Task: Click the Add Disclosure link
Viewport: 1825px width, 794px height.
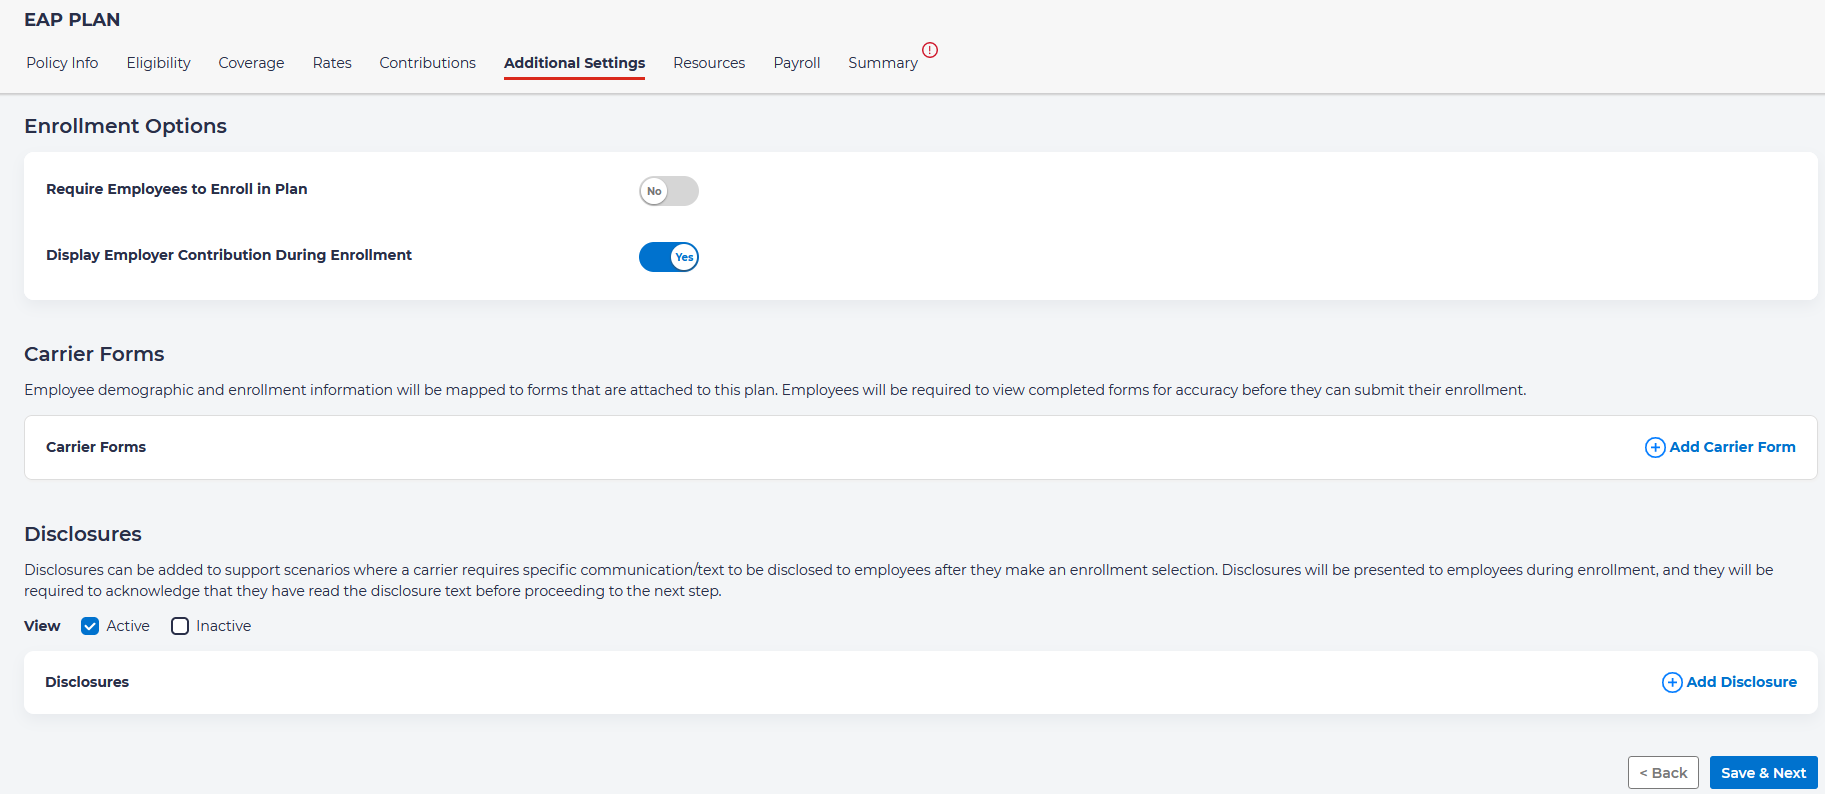Action: [1741, 682]
